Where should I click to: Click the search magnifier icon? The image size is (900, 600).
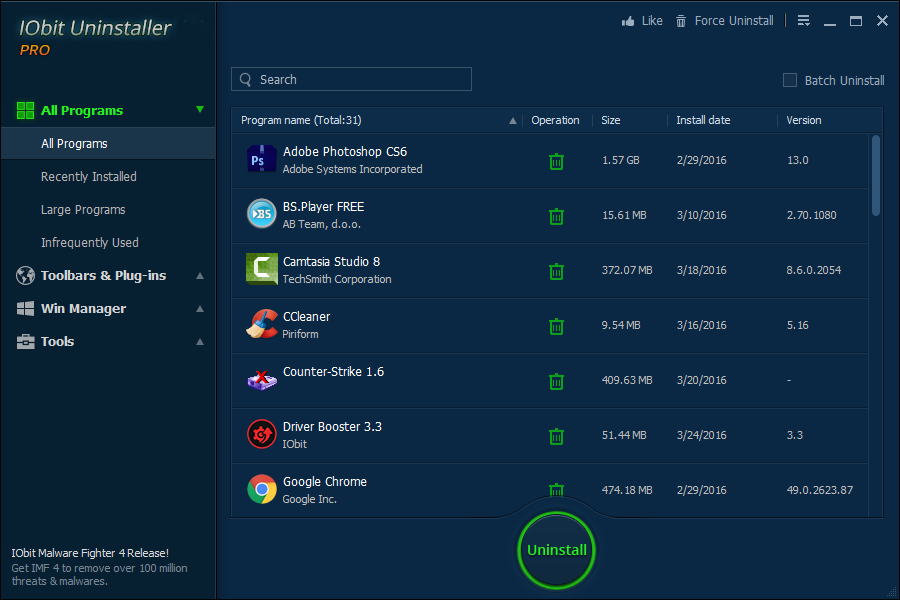pyautogui.click(x=245, y=79)
